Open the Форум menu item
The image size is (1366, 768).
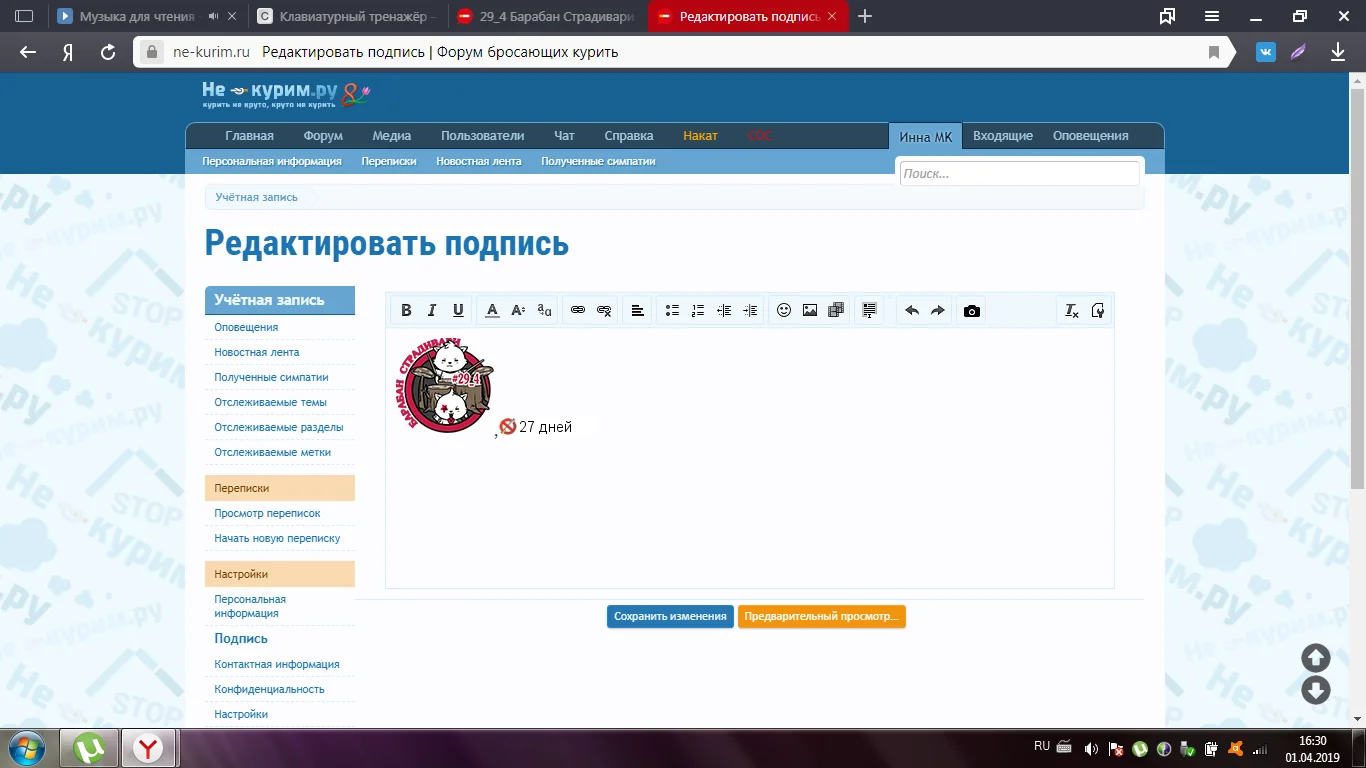(x=323, y=136)
